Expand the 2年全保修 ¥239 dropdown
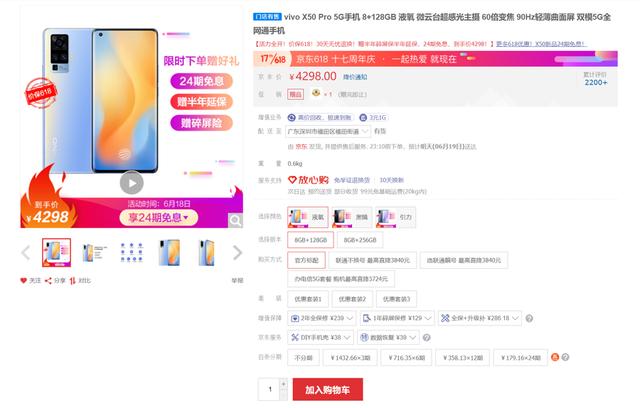Viewport: 640px width, 408px height. pyautogui.click(x=322, y=318)
